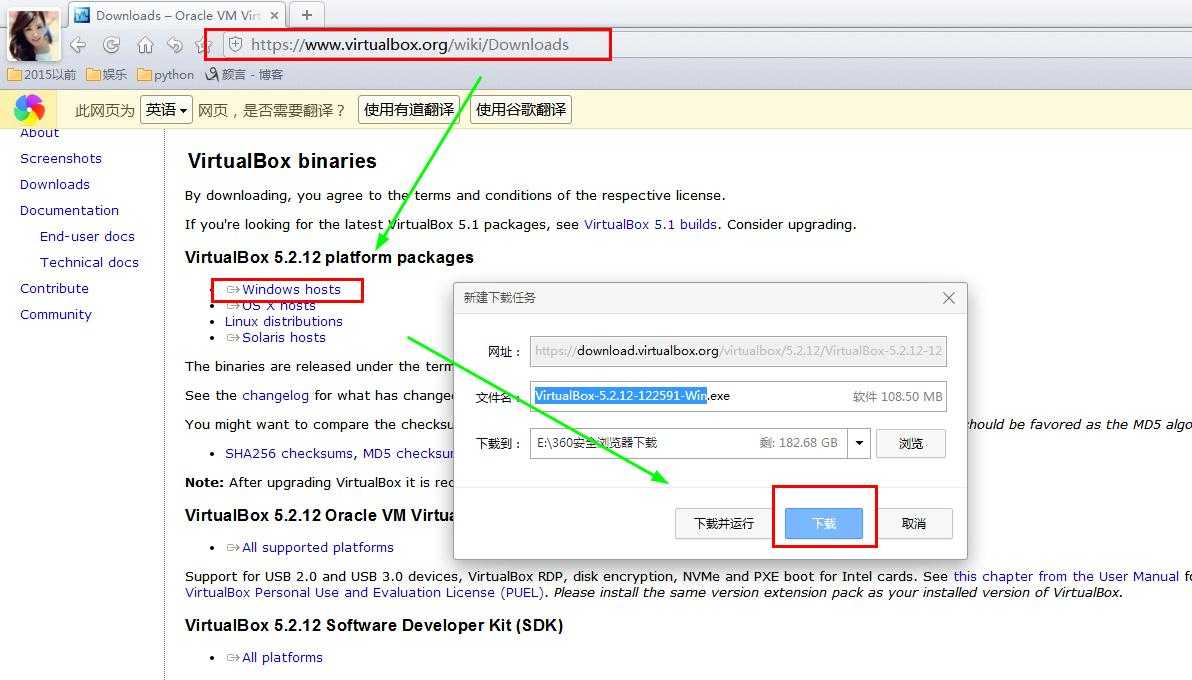
Task: Open the VirtualBox Personal Use and Evaluation License link
Action: (364, 593)
